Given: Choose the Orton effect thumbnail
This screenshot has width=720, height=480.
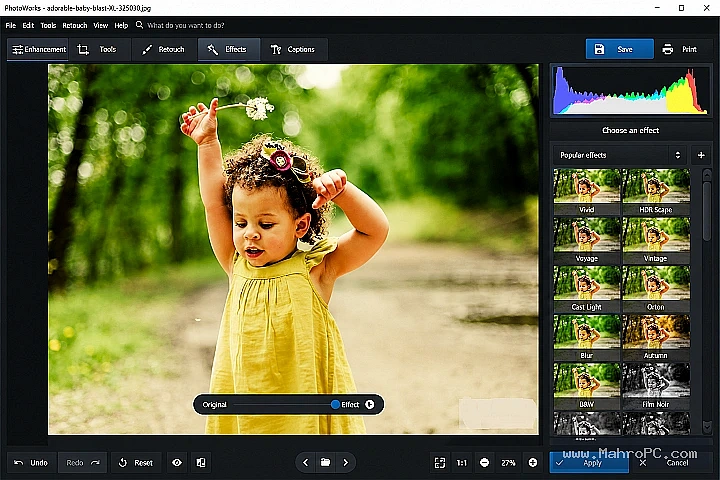Looking at the screenshot, I should click(x=656, y=289).
